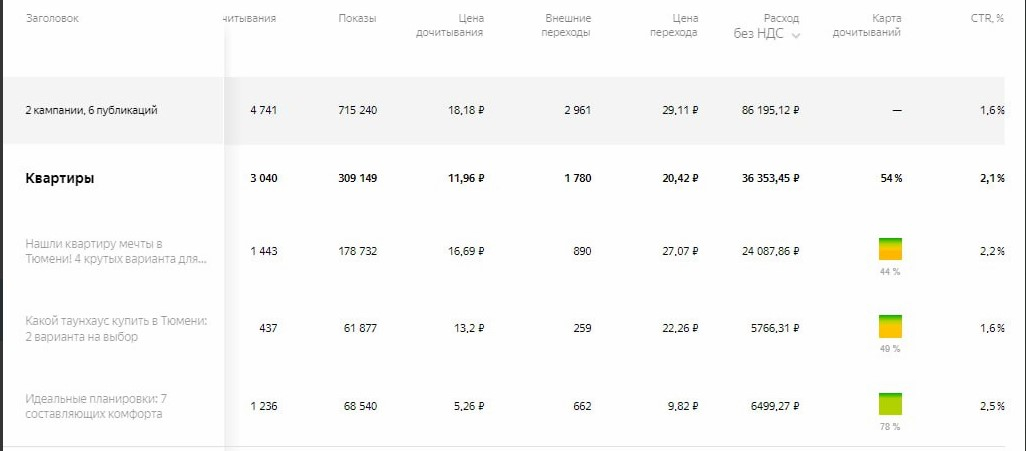The image size is (1026, 451).
Task: Sort by the CTR, % column header
Action: click(986, 19)
